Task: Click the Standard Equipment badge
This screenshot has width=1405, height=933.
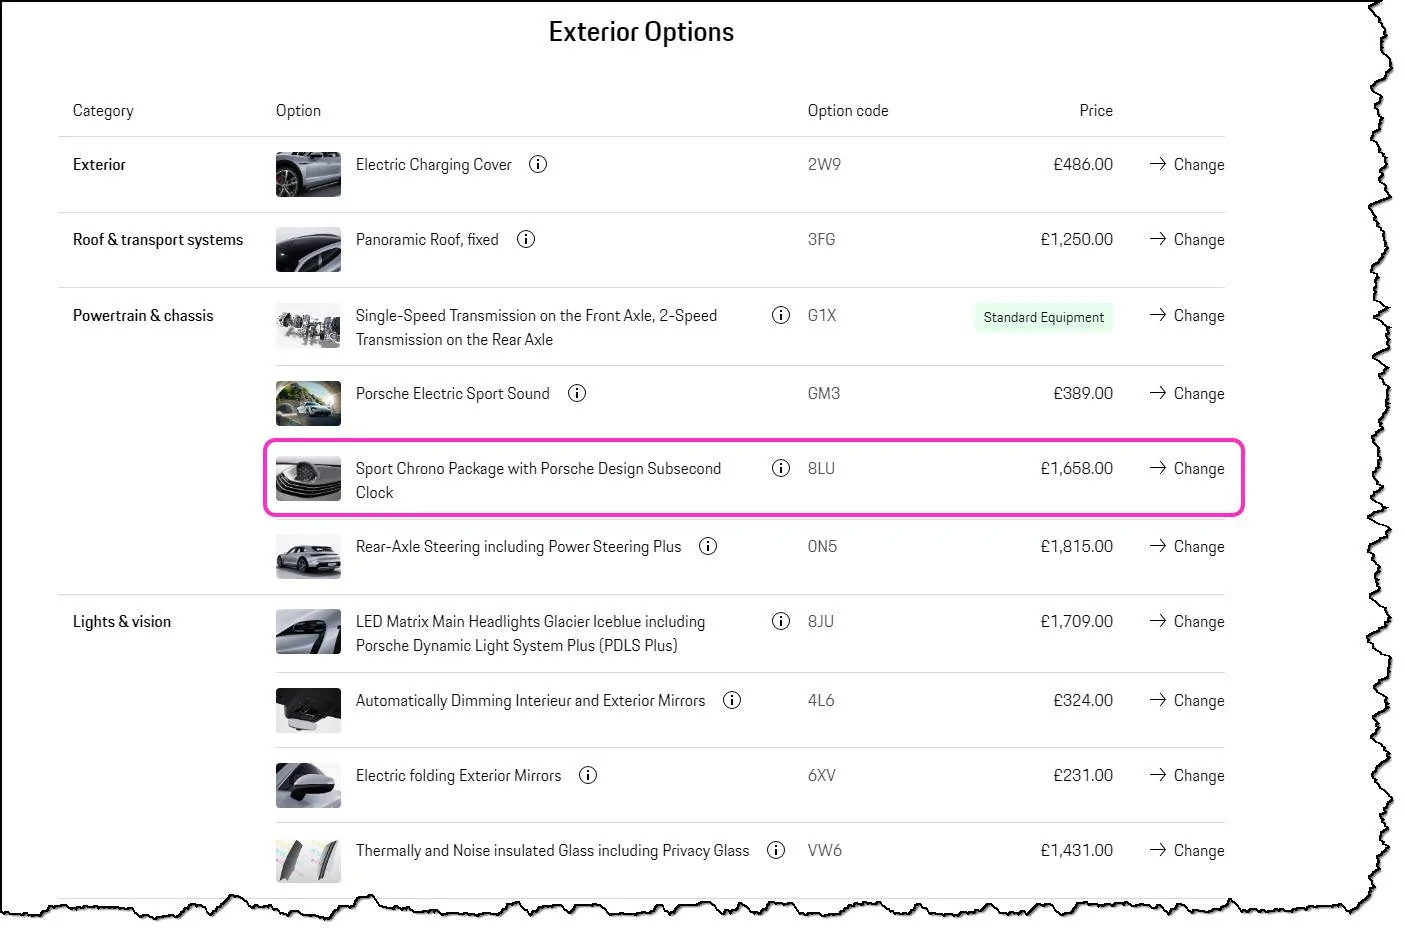Action: click(x=1044, y=317)
